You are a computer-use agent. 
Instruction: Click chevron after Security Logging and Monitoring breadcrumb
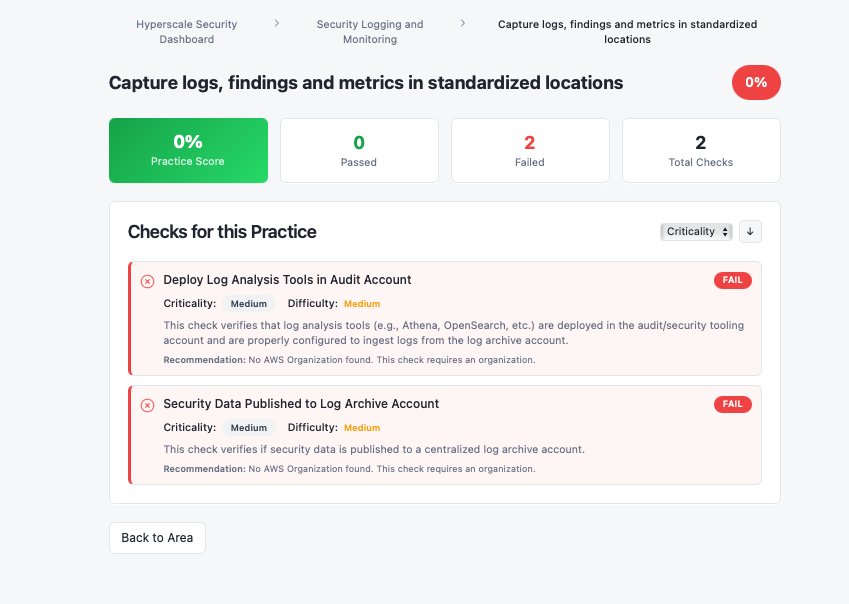462,25
